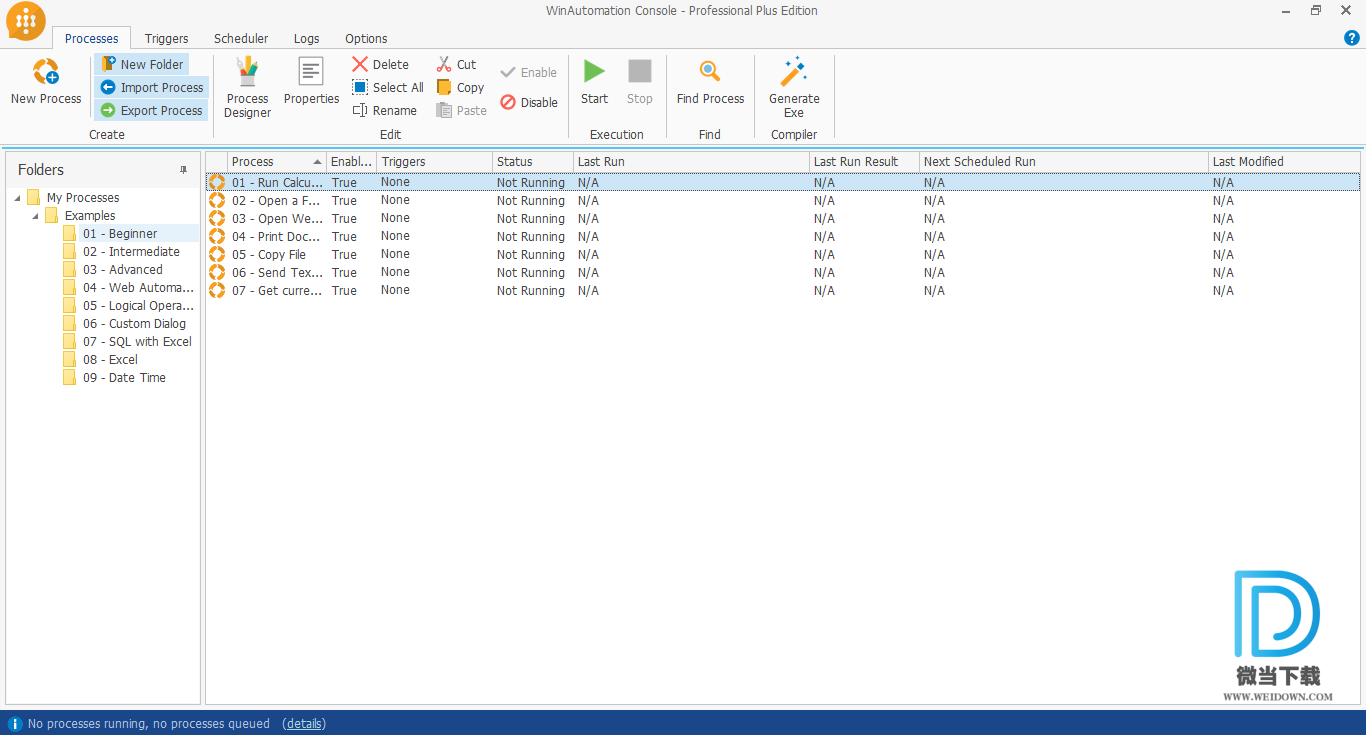The image size is (1366, 735).
Task: Open the 04 - Web Automation folder
Action: [x=138, y=288]
